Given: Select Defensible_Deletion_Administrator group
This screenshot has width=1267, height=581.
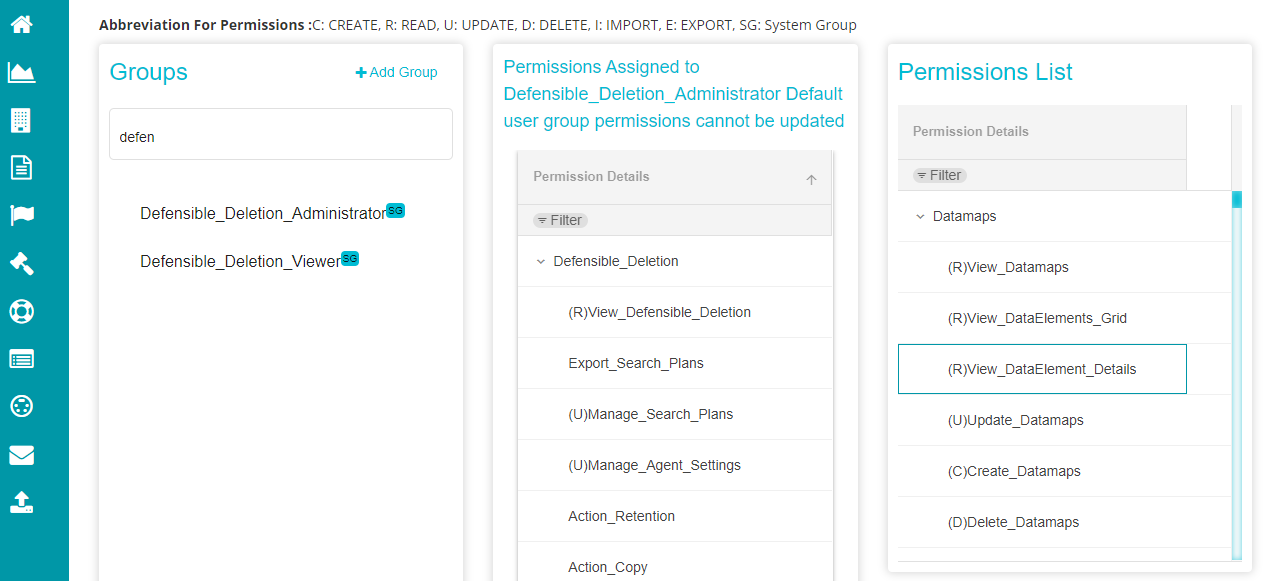Looking at the screenshot, I should [263, 213].
